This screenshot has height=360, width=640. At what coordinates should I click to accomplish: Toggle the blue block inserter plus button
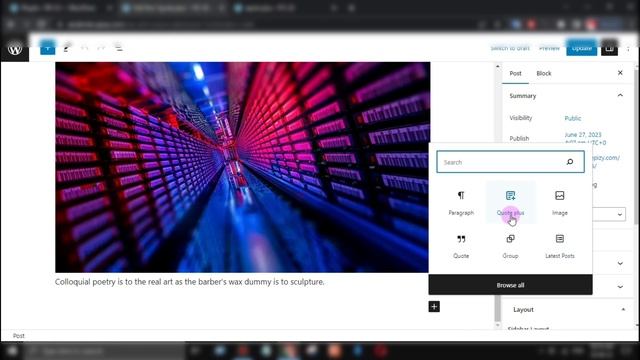[48, 48]
